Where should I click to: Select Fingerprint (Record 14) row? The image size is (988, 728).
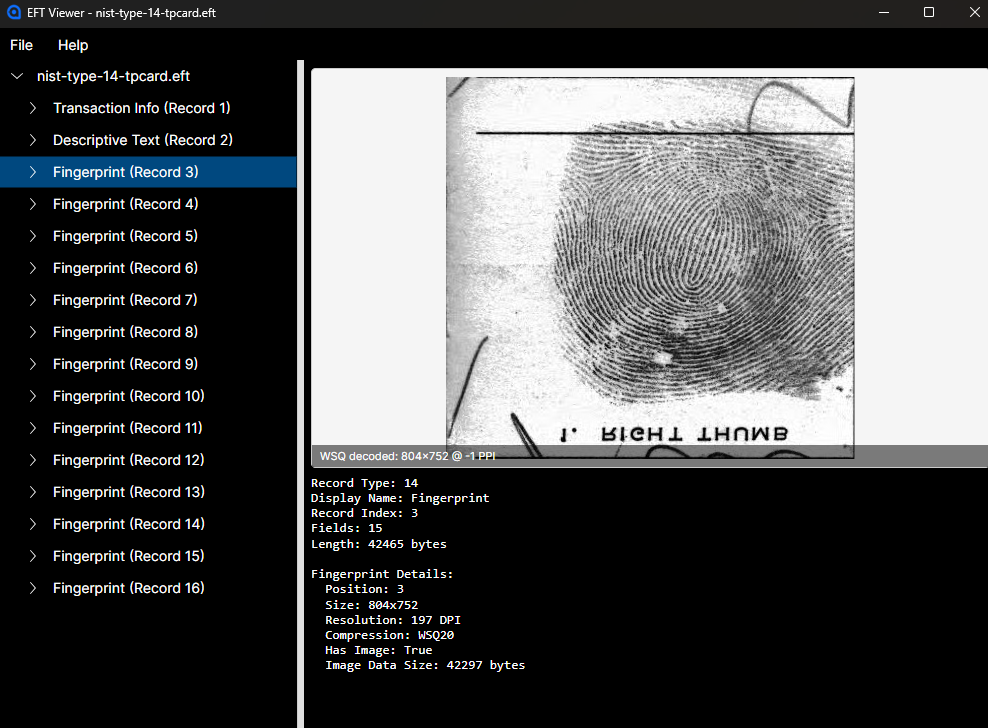(148, 524)
